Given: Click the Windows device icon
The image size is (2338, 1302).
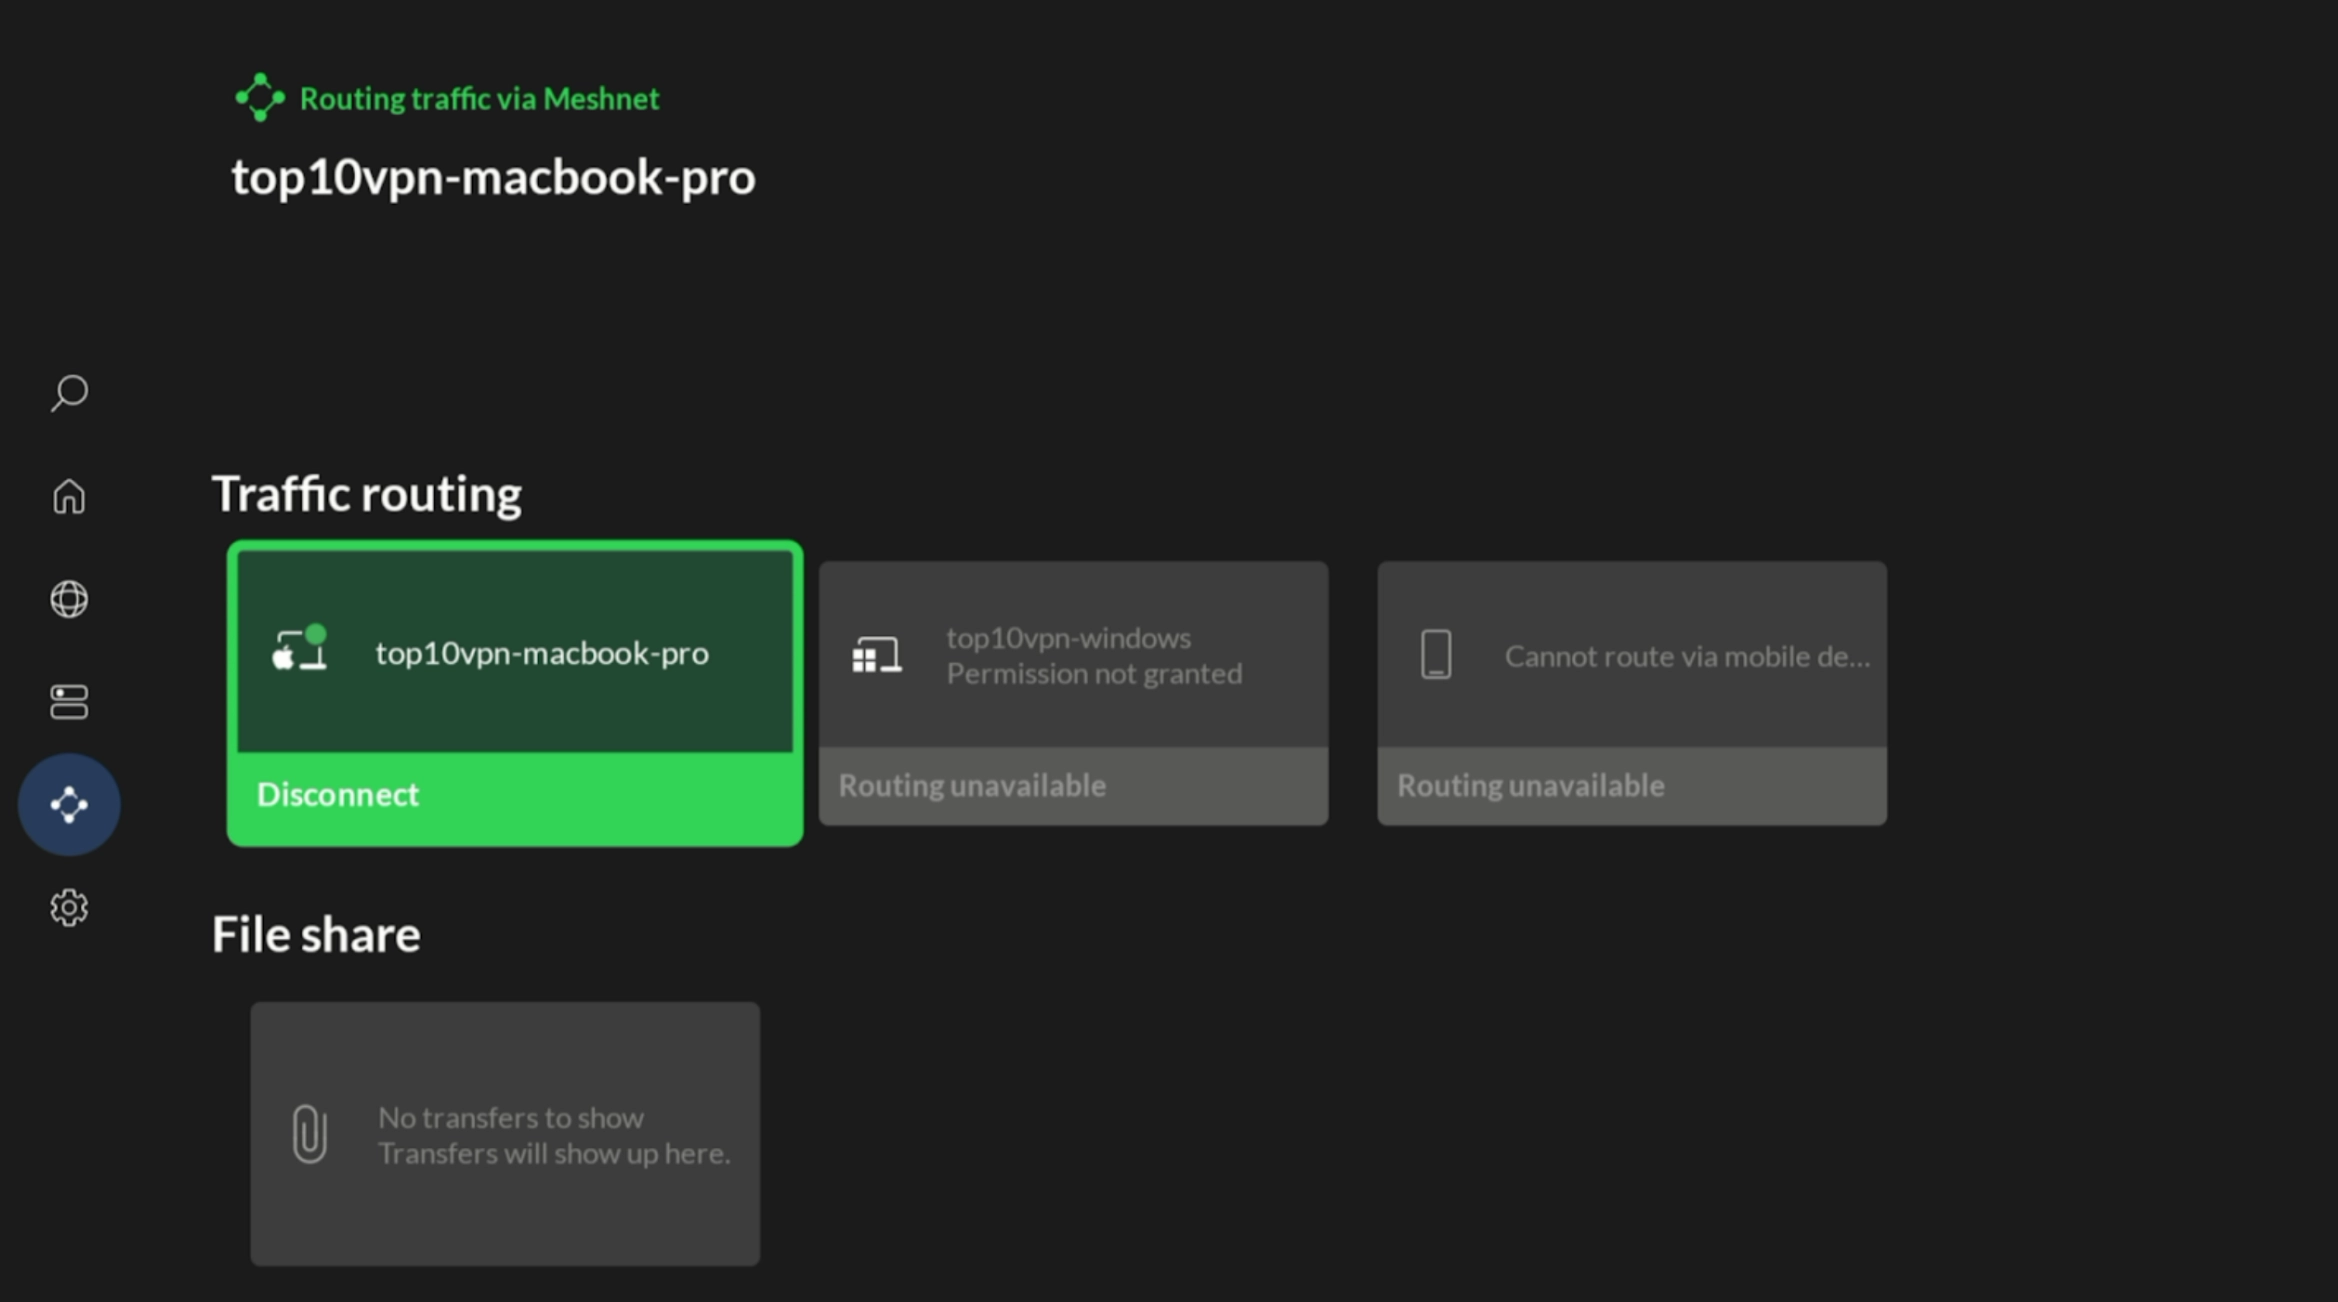Looking at the screenshot, I should coord(877,656).
